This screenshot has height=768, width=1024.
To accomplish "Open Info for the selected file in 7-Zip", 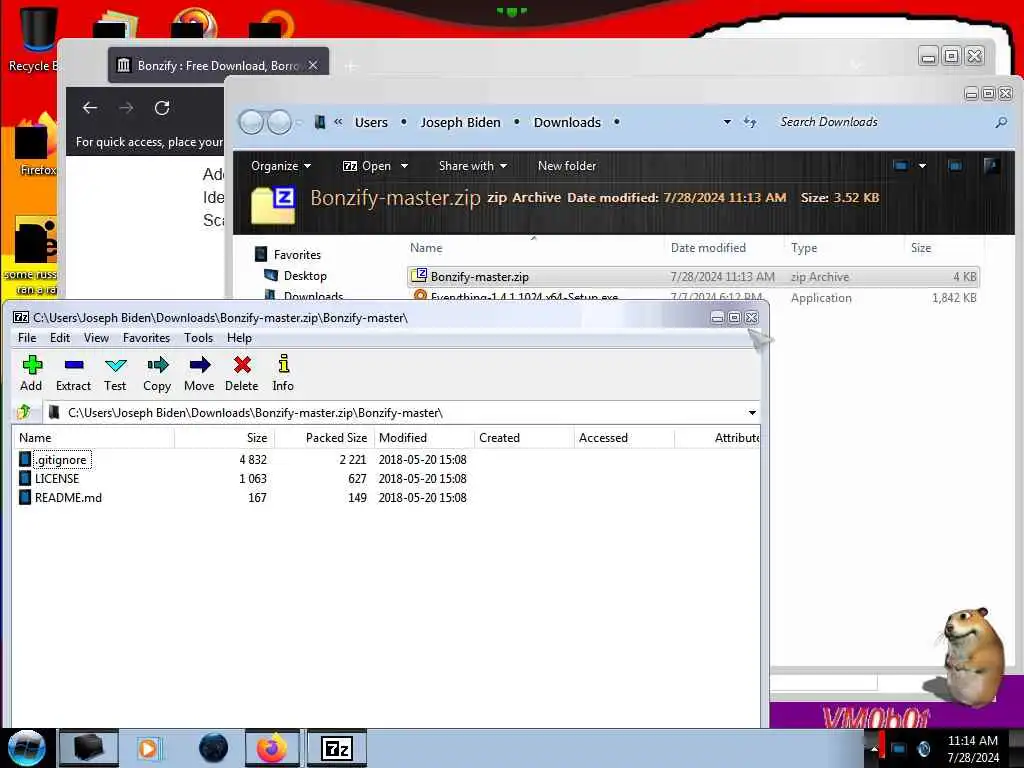I will (283, 374).
